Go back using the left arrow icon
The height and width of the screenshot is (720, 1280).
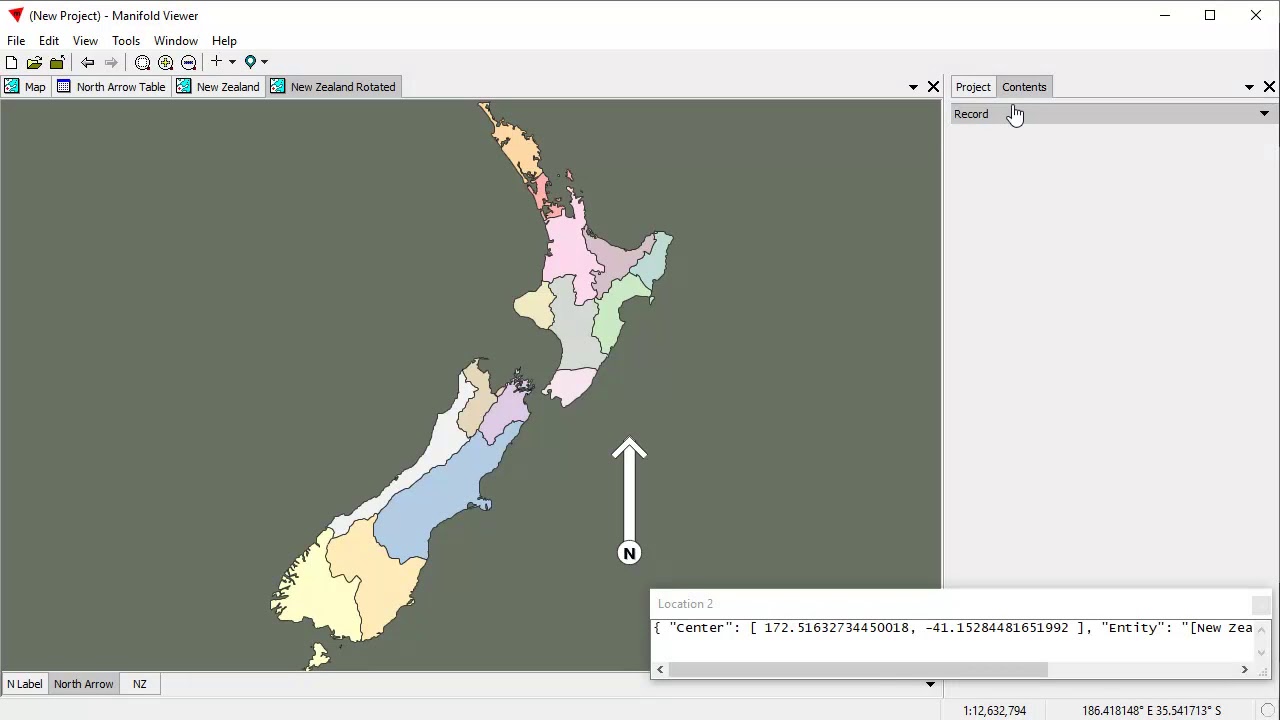88,62
